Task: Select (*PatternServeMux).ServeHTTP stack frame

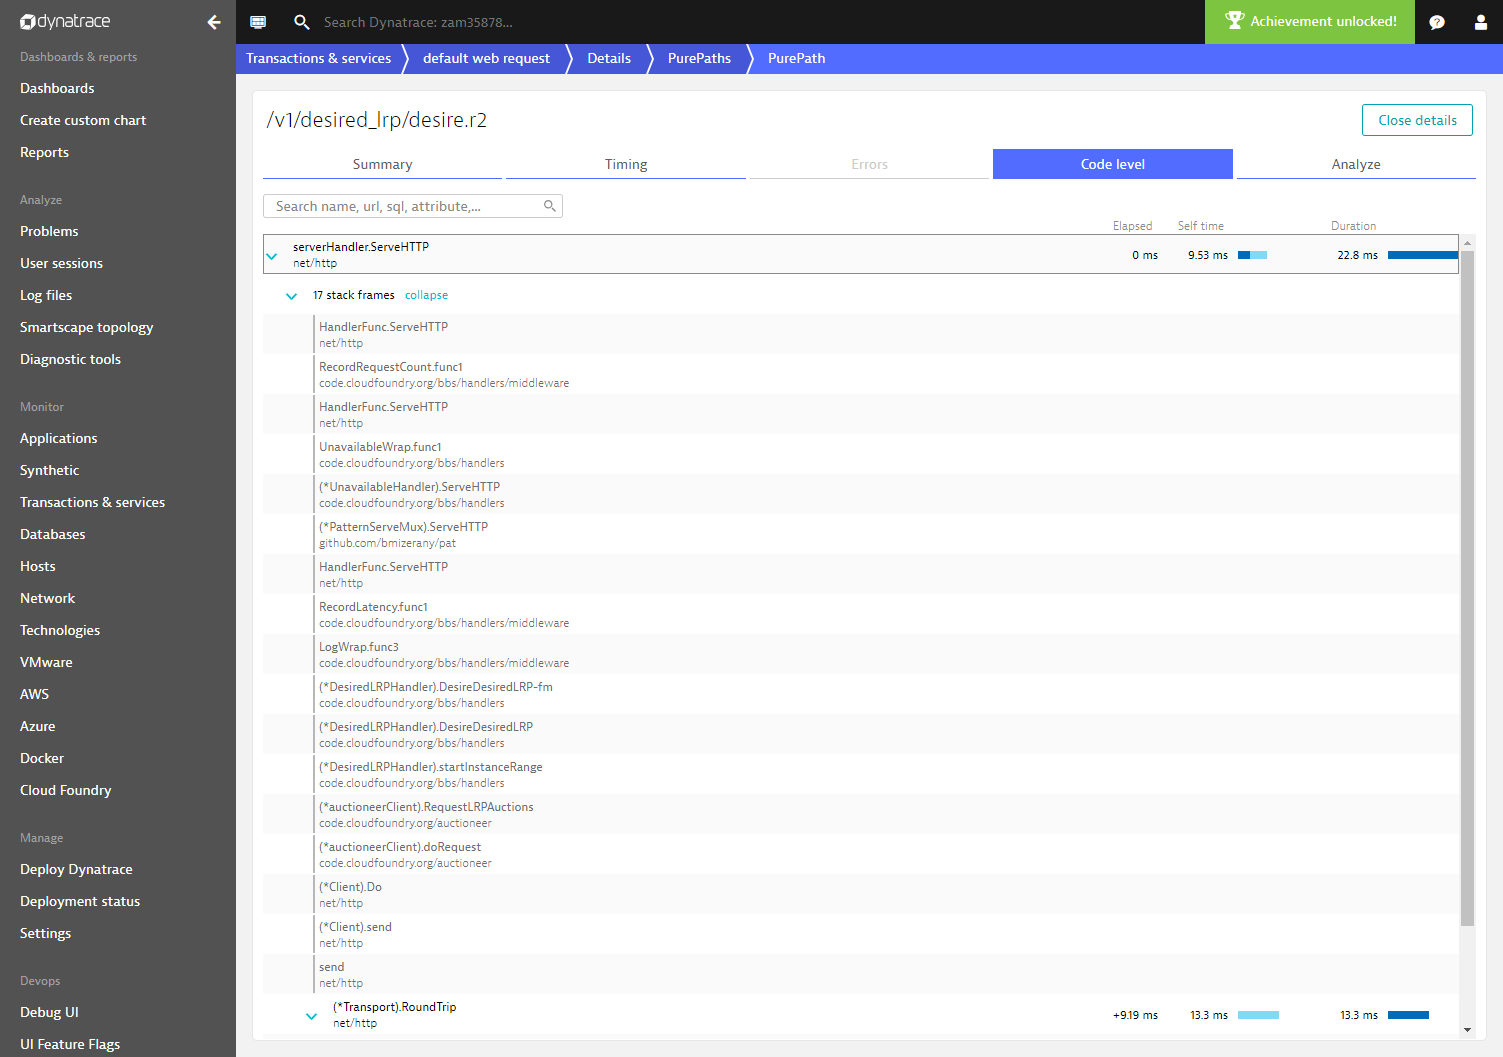Action: coord(860,534)
